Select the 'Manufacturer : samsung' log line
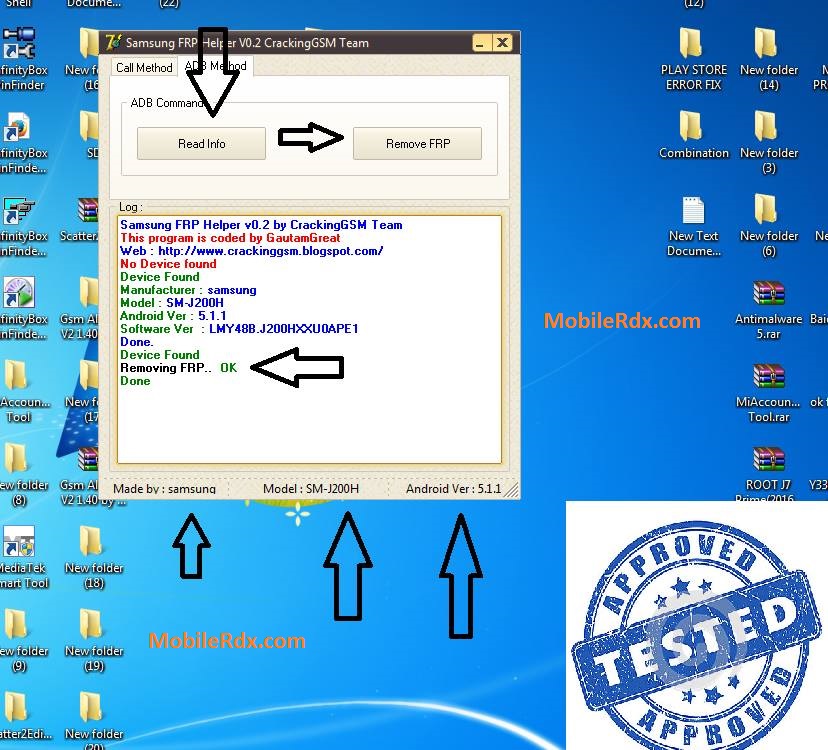Viewport: 828px width, 750px height. pos(188,289)
